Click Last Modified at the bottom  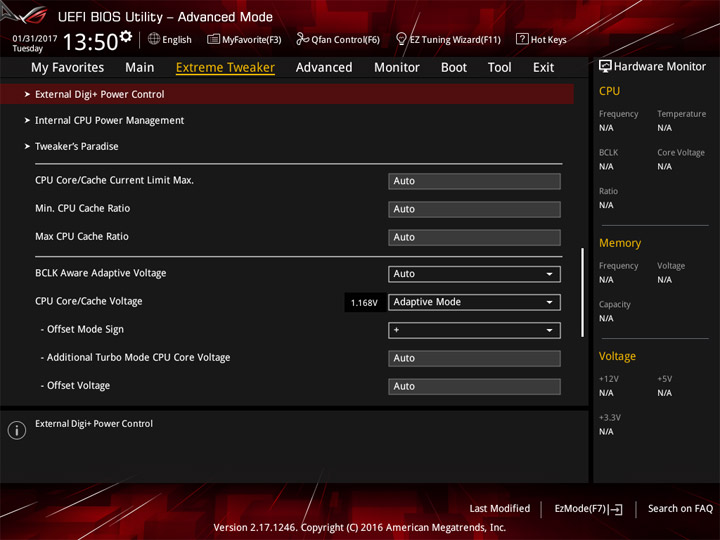coord(500,509)
